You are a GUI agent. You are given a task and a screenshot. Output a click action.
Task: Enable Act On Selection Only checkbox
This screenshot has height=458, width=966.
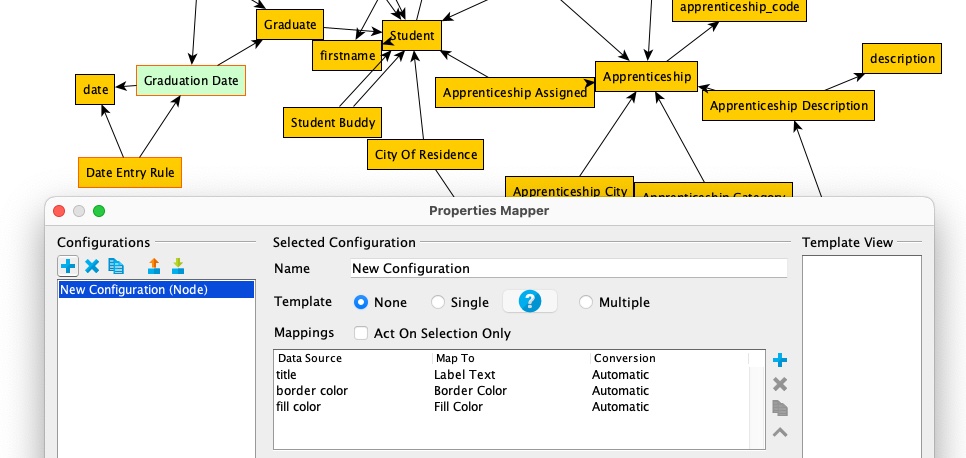[x=361, y=333]
